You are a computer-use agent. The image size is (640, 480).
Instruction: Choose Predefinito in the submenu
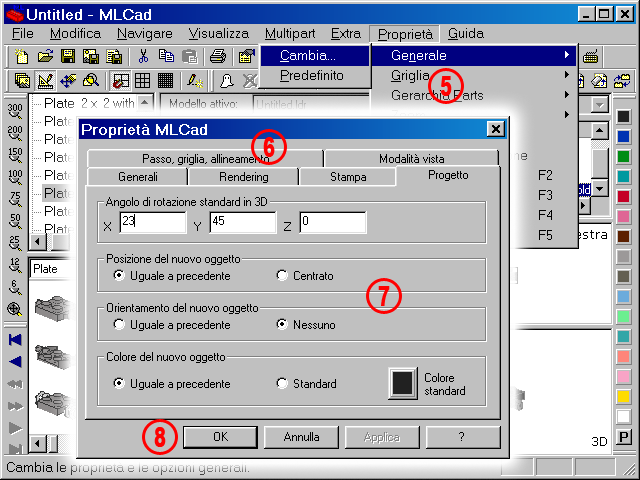315,76
